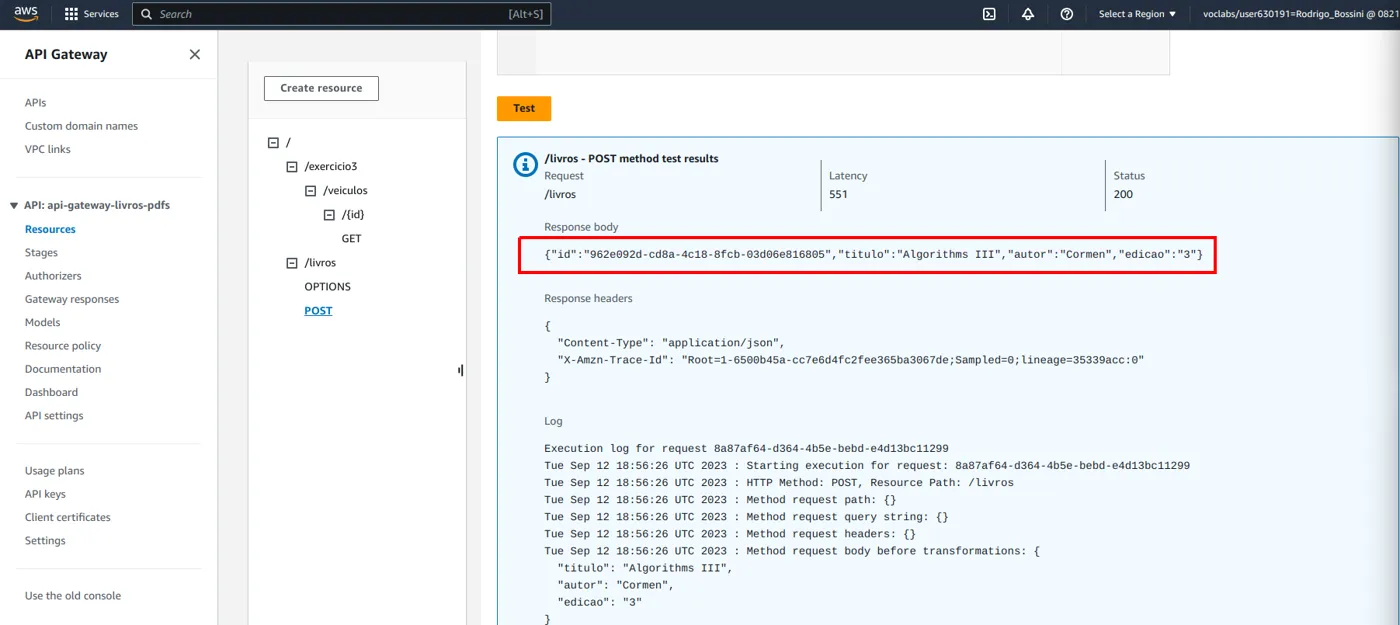This screenshot has width=1400, height=625.
Task: Open the Select a Region dropdown
Action: tap(1137, 14)
